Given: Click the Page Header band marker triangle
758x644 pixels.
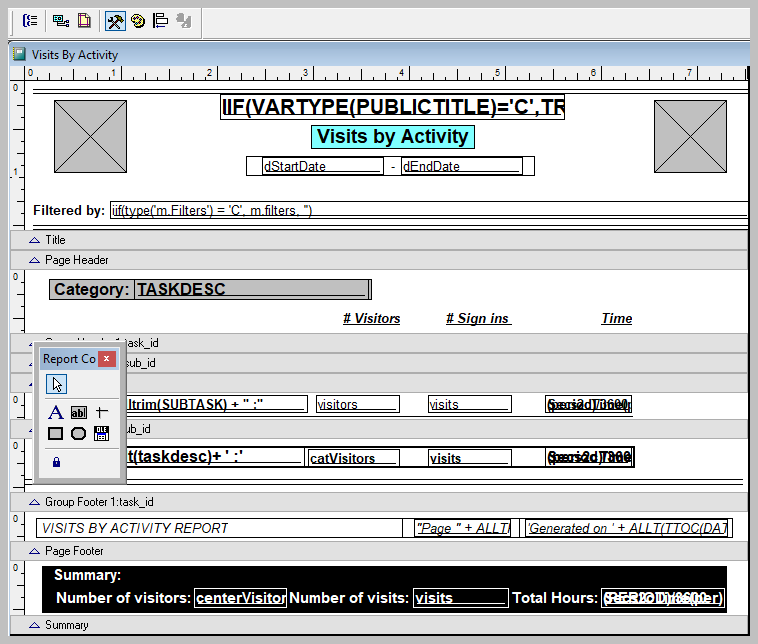Looking at the screenshot, I should click(x=34, y=260).
